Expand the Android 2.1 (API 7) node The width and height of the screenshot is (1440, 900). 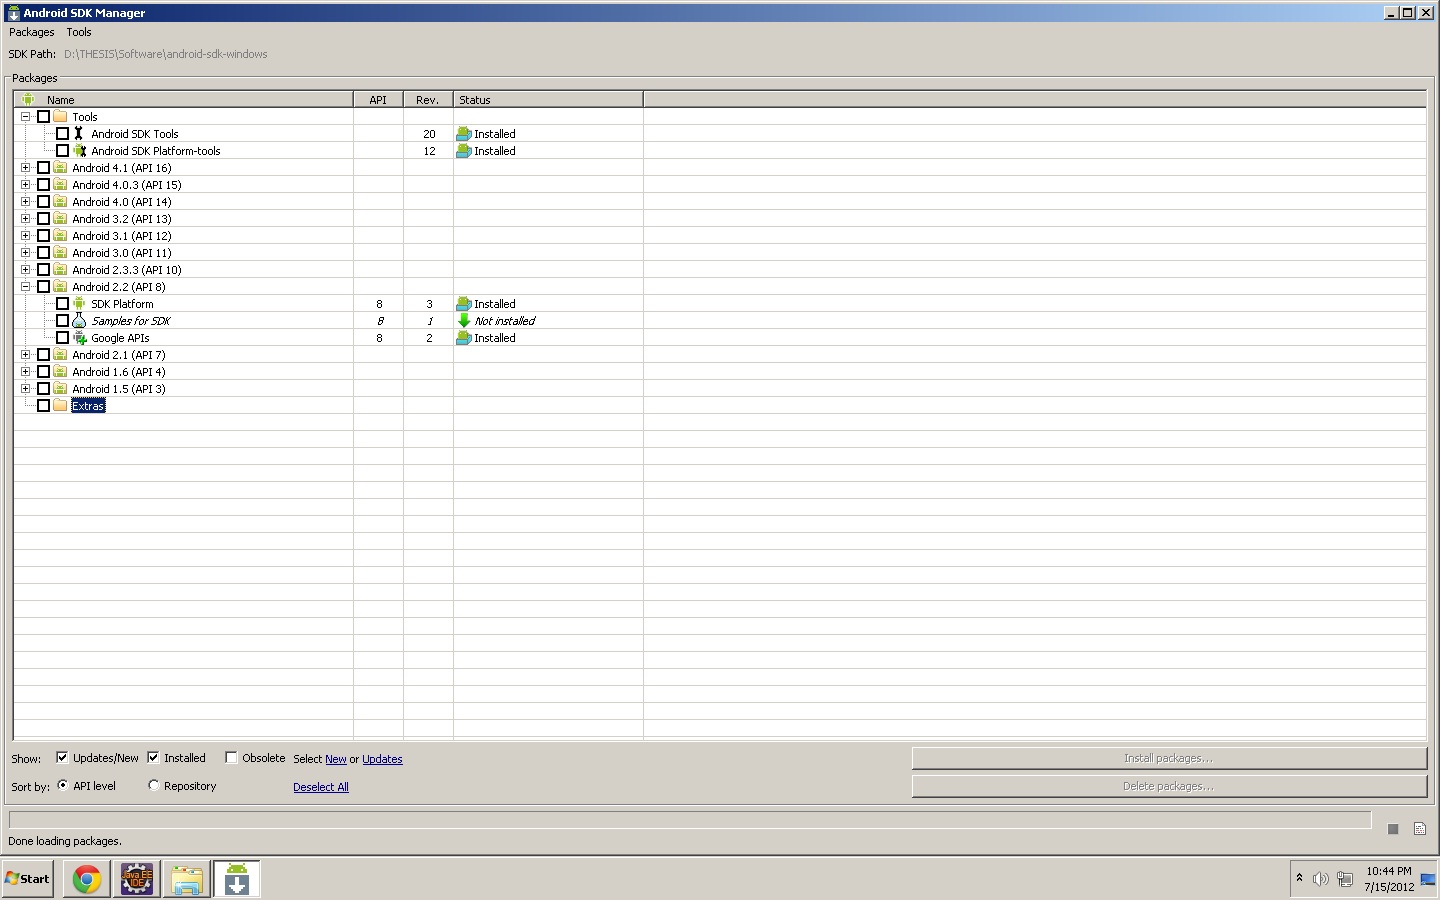click(25, 354)
